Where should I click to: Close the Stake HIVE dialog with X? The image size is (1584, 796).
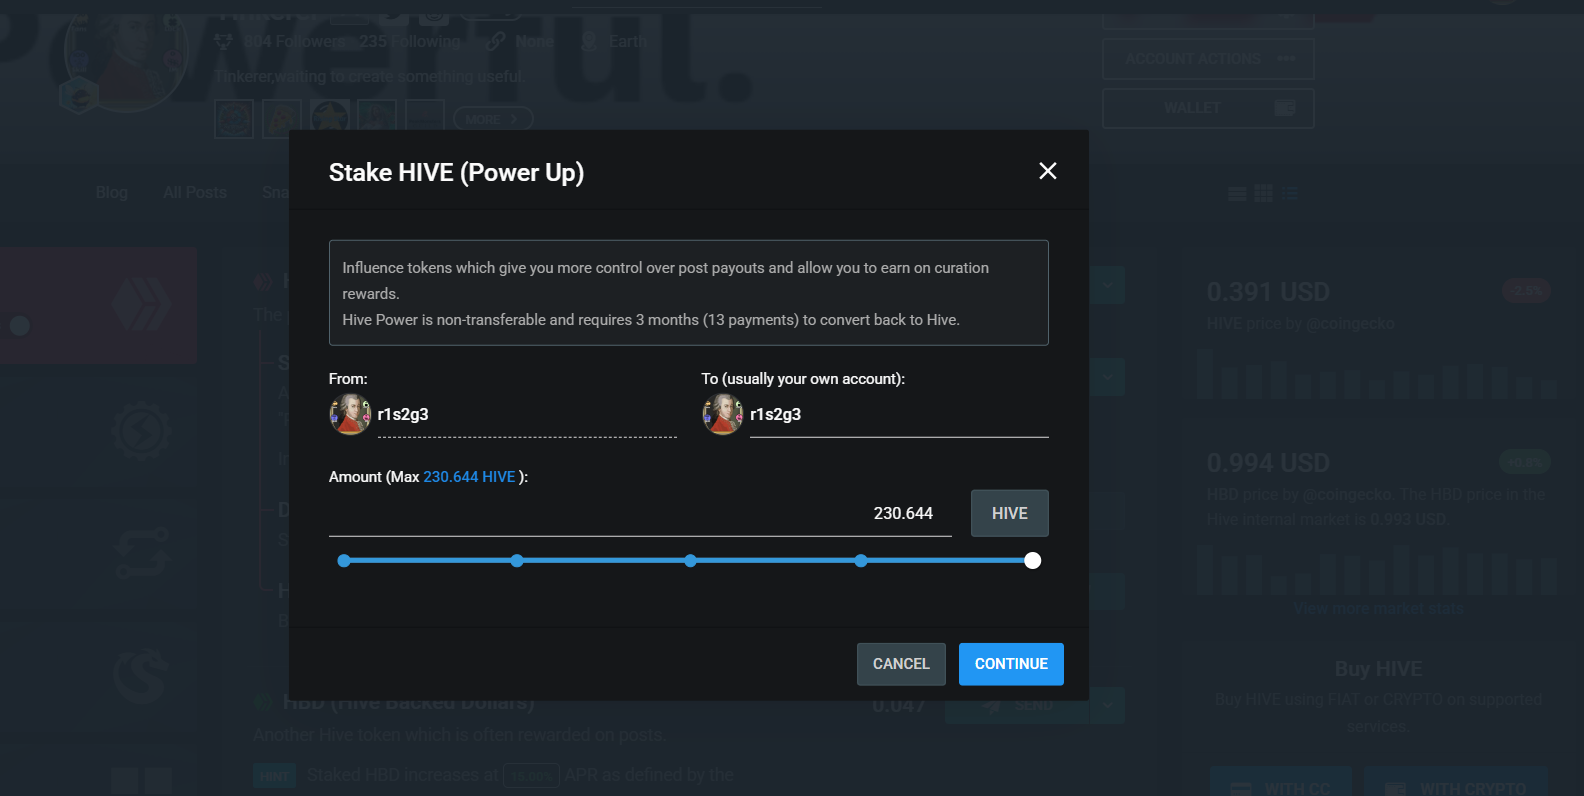[x=1047, y=171]
